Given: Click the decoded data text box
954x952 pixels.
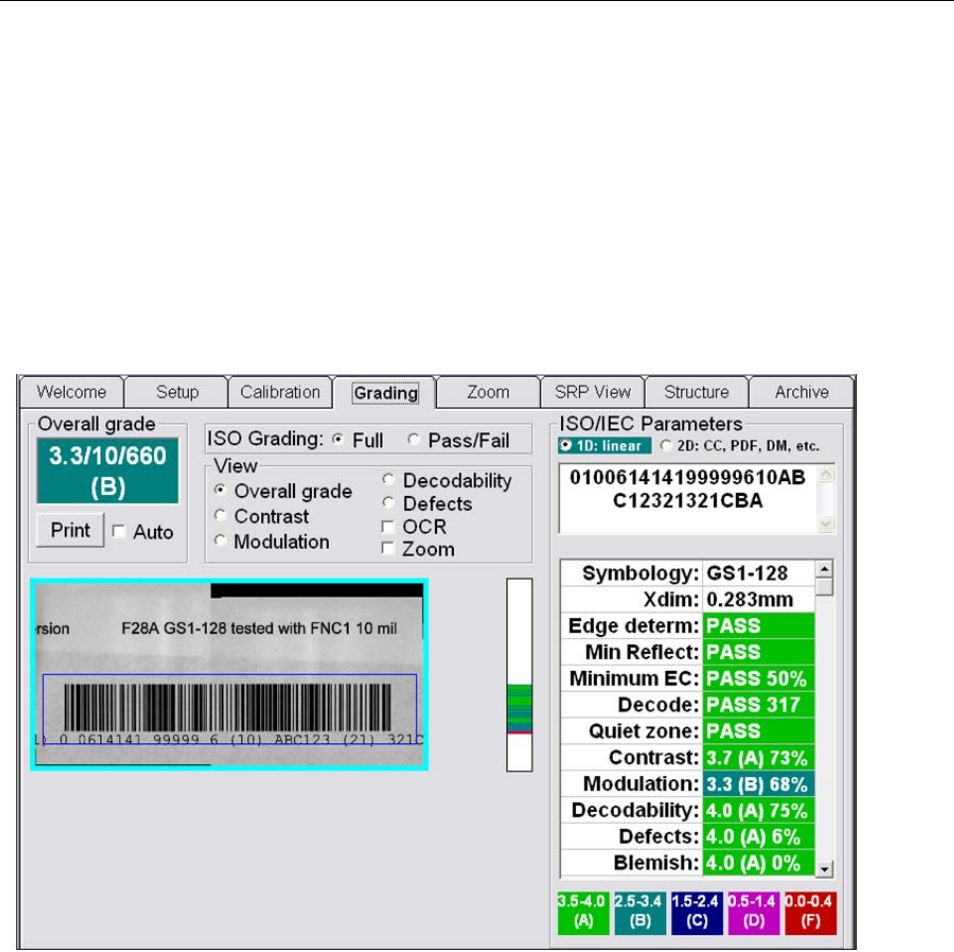Looking at the screenshot, I should (688, 499).
